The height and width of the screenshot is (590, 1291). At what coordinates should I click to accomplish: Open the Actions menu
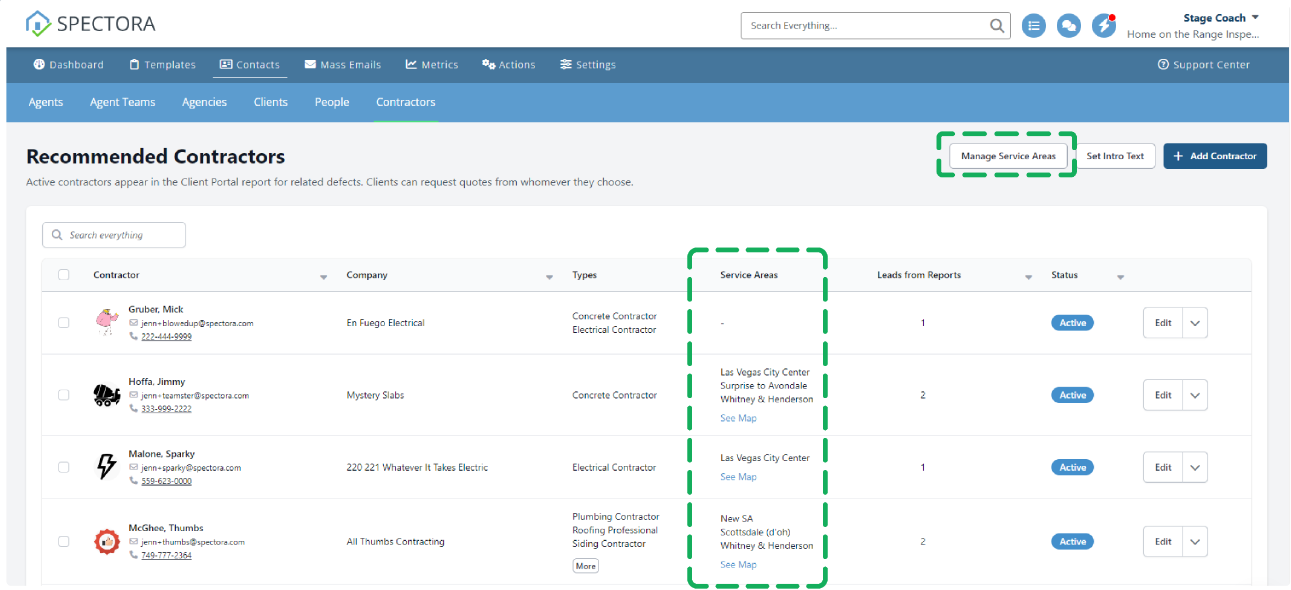tap(509, 65)
